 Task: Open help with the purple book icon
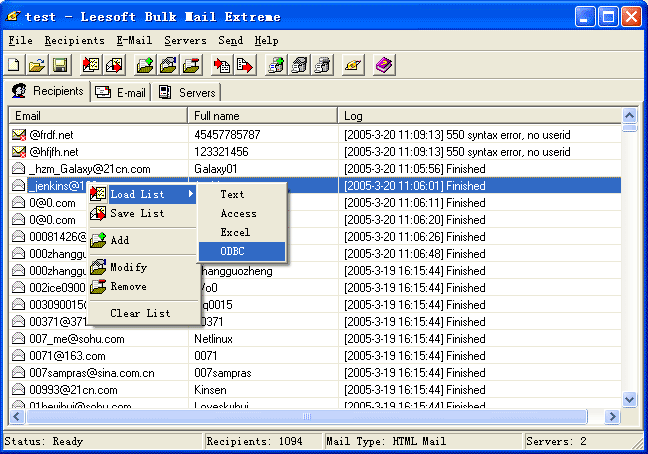click(384, 65)
